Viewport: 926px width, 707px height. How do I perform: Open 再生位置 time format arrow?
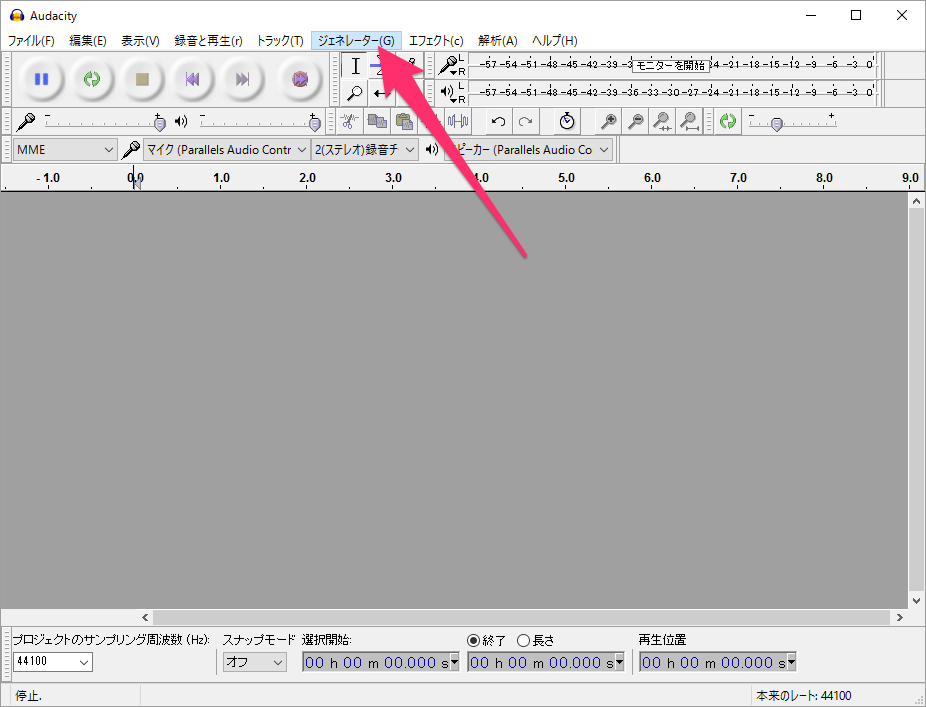[x=791, y=662]
